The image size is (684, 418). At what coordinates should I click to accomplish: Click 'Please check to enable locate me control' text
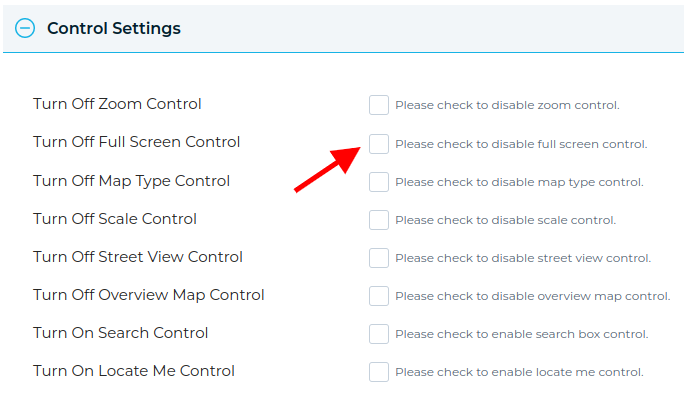tap(519, 372)
